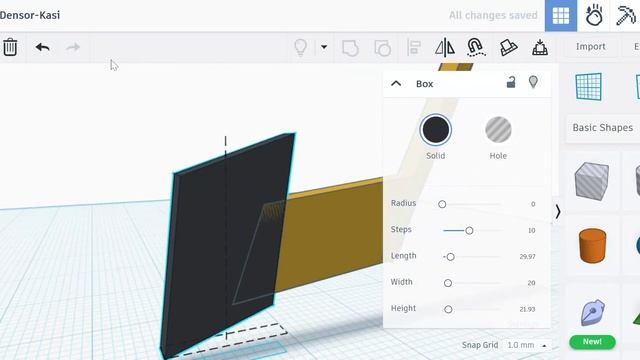Adjust the Height slider handle

click(x=448, y=309)
